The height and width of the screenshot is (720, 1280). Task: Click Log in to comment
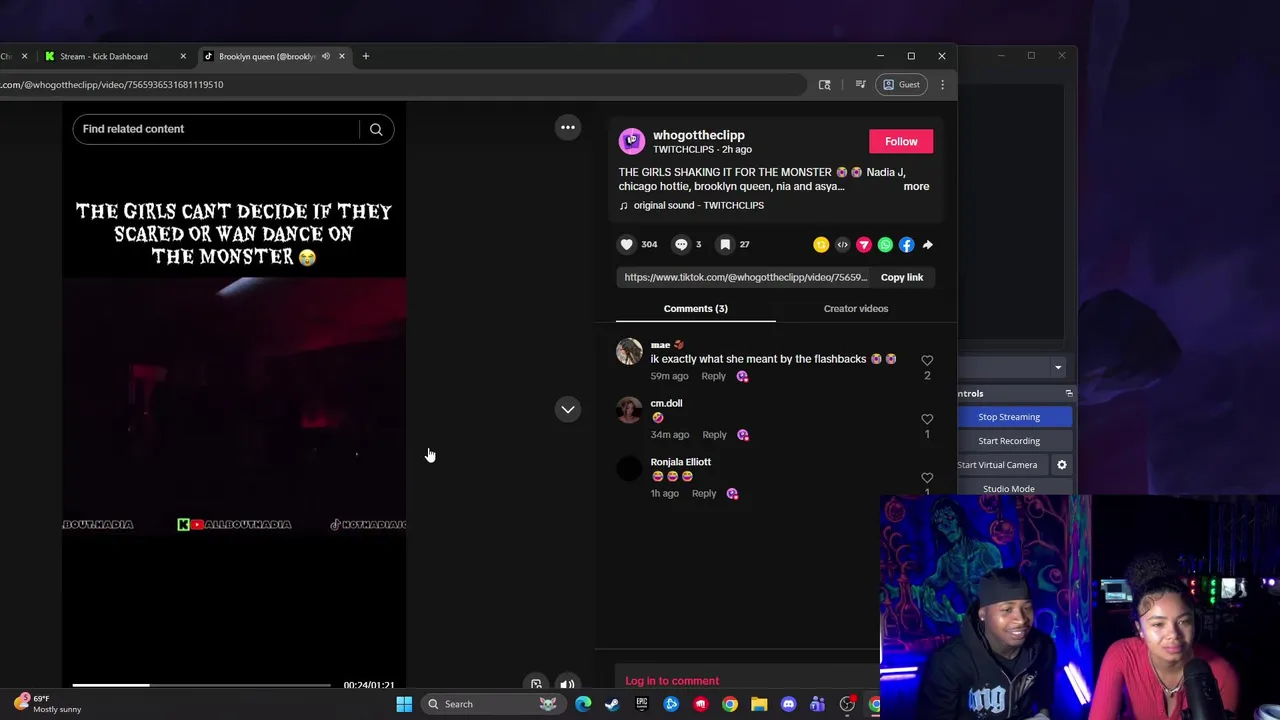pyautogui.click(x=672, y=681)
